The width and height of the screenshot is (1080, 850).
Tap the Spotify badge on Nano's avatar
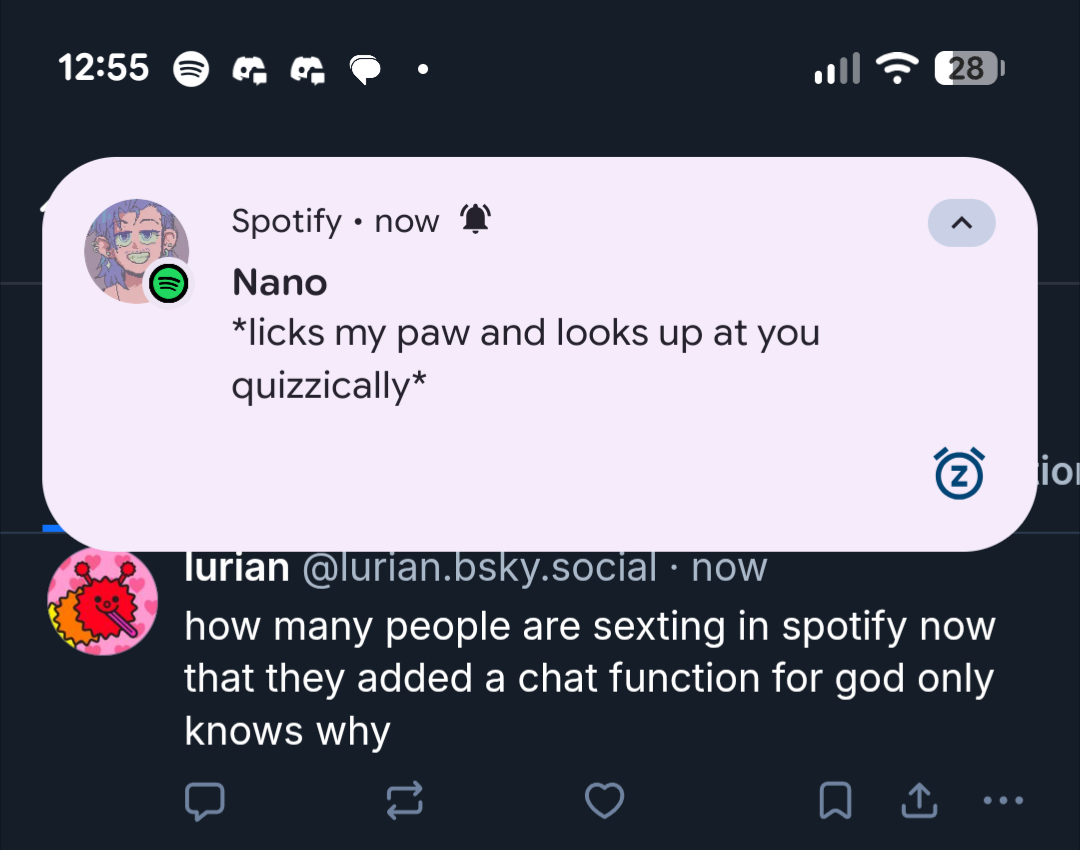[169, 285]
